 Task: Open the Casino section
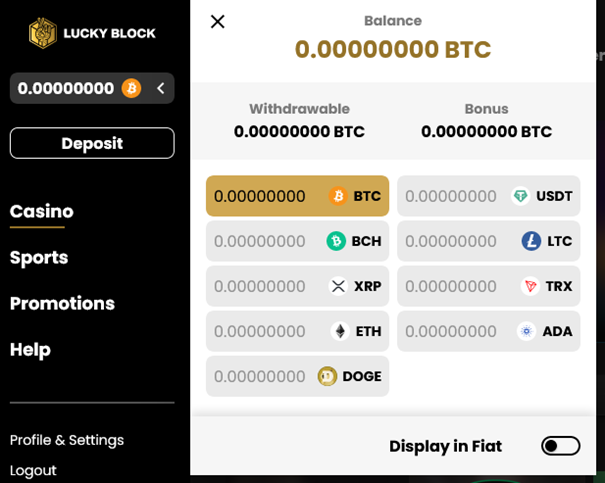(42, 211)
